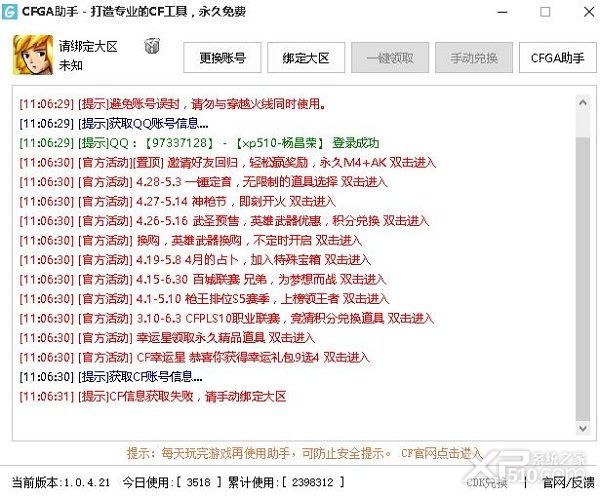600x497 pixels.
Task: Open the 绑定大区 button
Action: 306,58
